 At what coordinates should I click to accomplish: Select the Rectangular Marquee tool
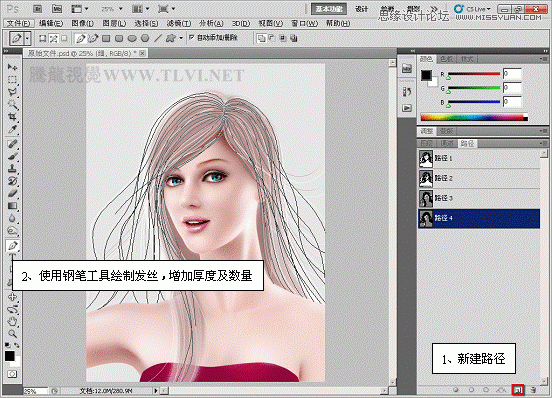pos(12,80)
